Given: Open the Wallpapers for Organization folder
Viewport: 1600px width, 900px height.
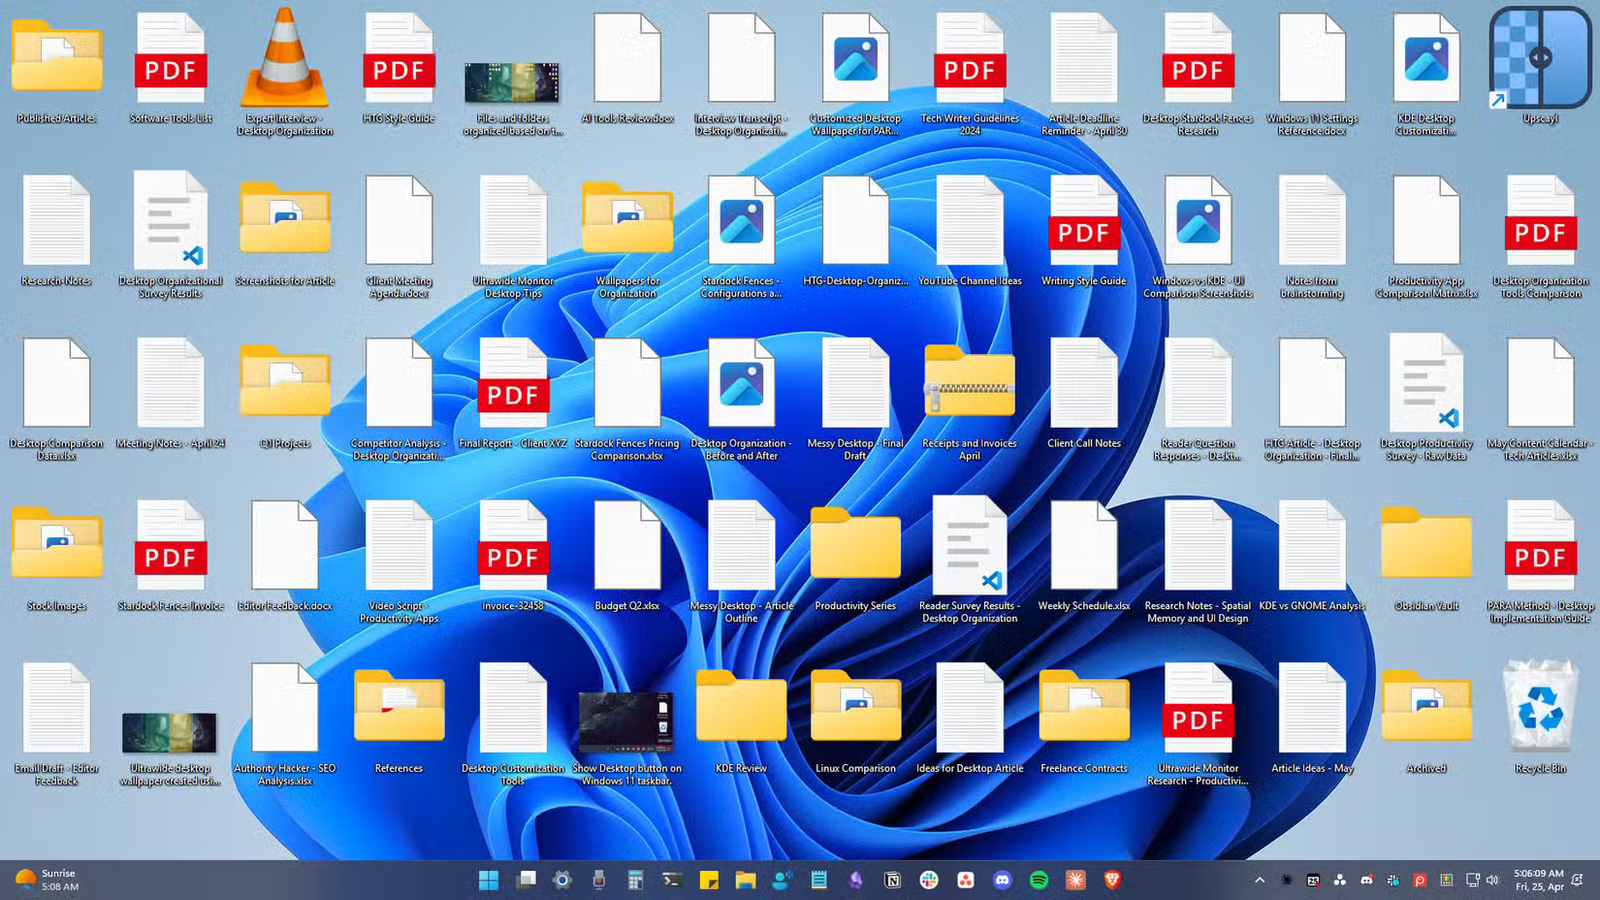Looking at the screenshot, I should [x=627, y=220].
